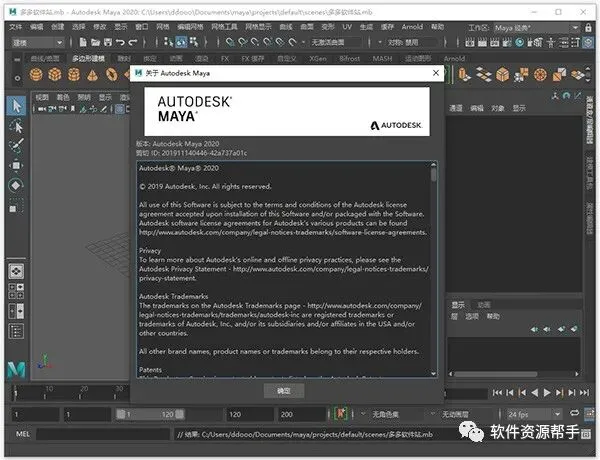The width and height of the screenshot is (600, 460).
Task: Click the Open Scene folder icon
Action: point(95,42)
